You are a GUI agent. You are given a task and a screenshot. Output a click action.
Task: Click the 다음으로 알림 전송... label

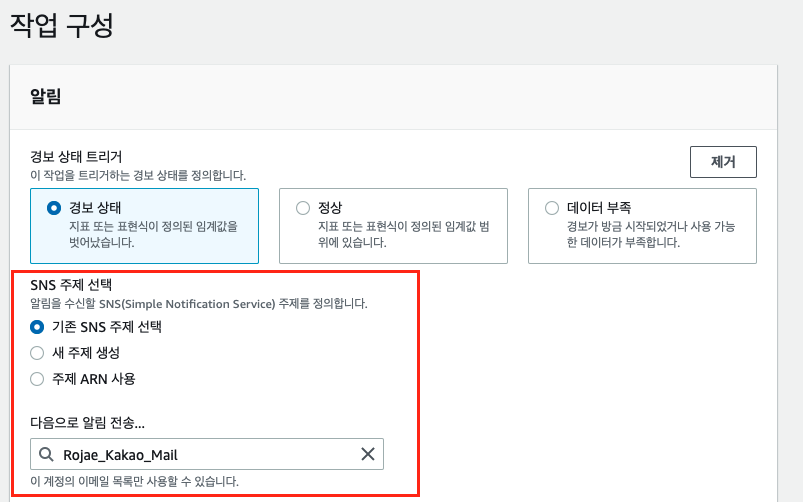[x=88, y=423]
